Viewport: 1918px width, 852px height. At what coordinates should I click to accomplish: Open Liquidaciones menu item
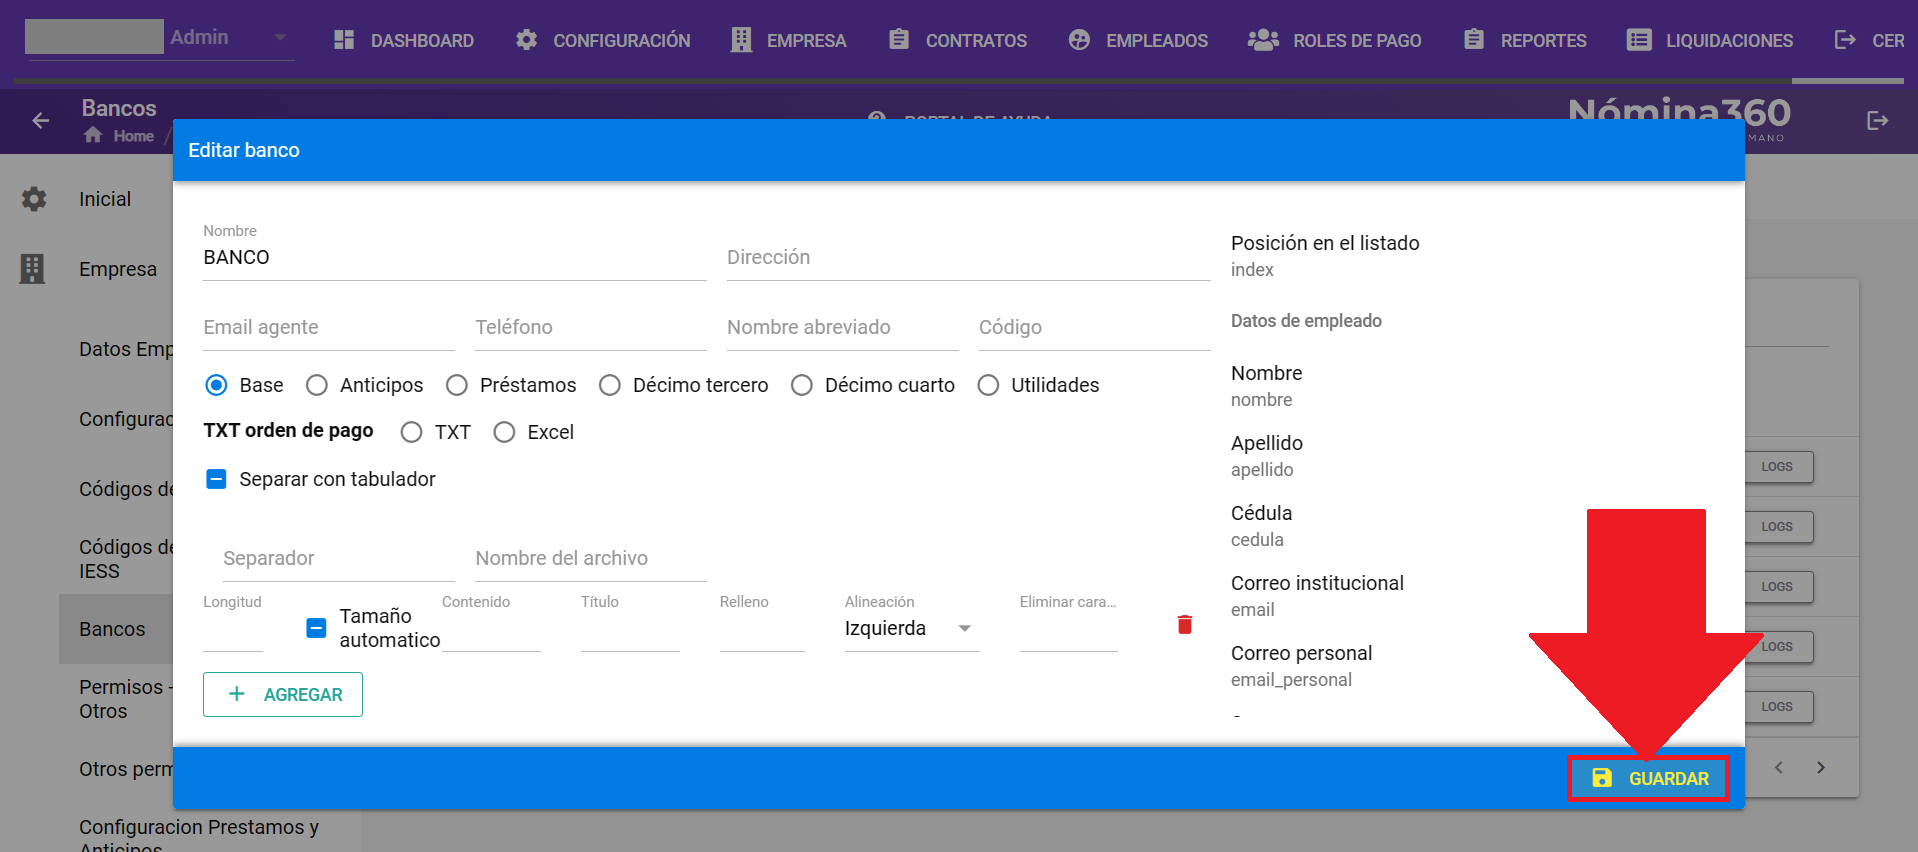tap(1710, 40)
